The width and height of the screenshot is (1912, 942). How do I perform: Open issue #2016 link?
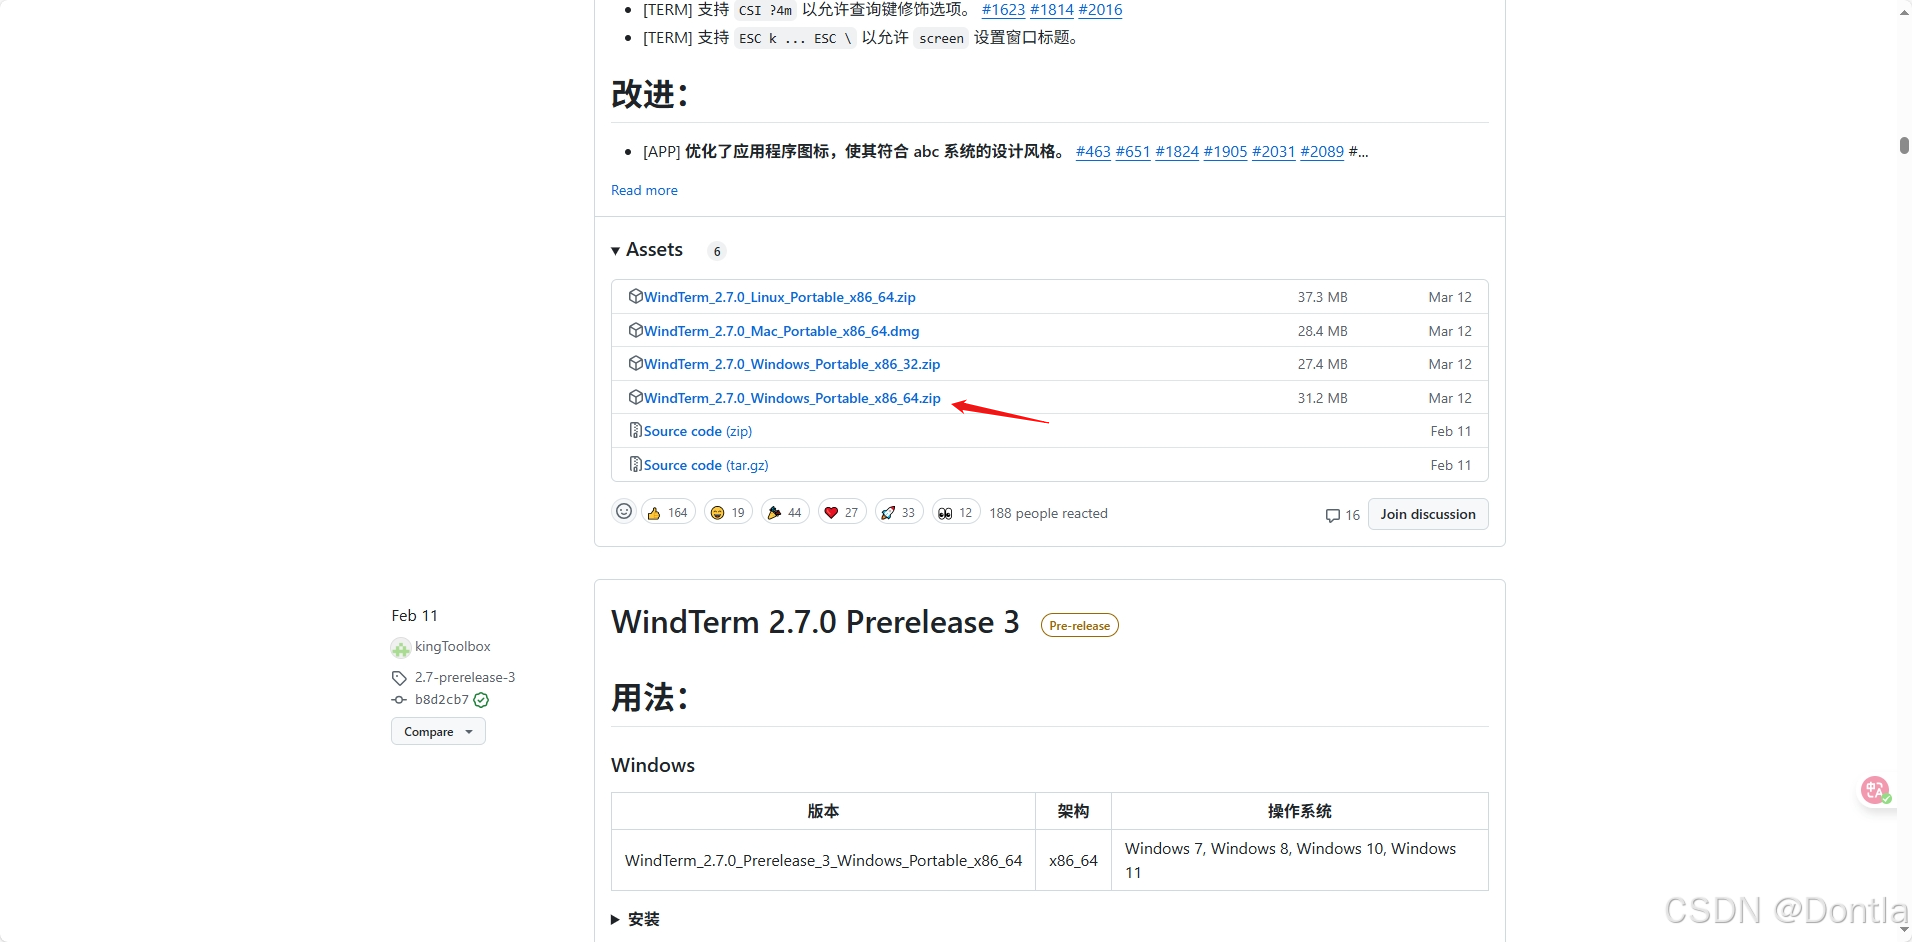pyautogui.click(x=1100, y=10)
